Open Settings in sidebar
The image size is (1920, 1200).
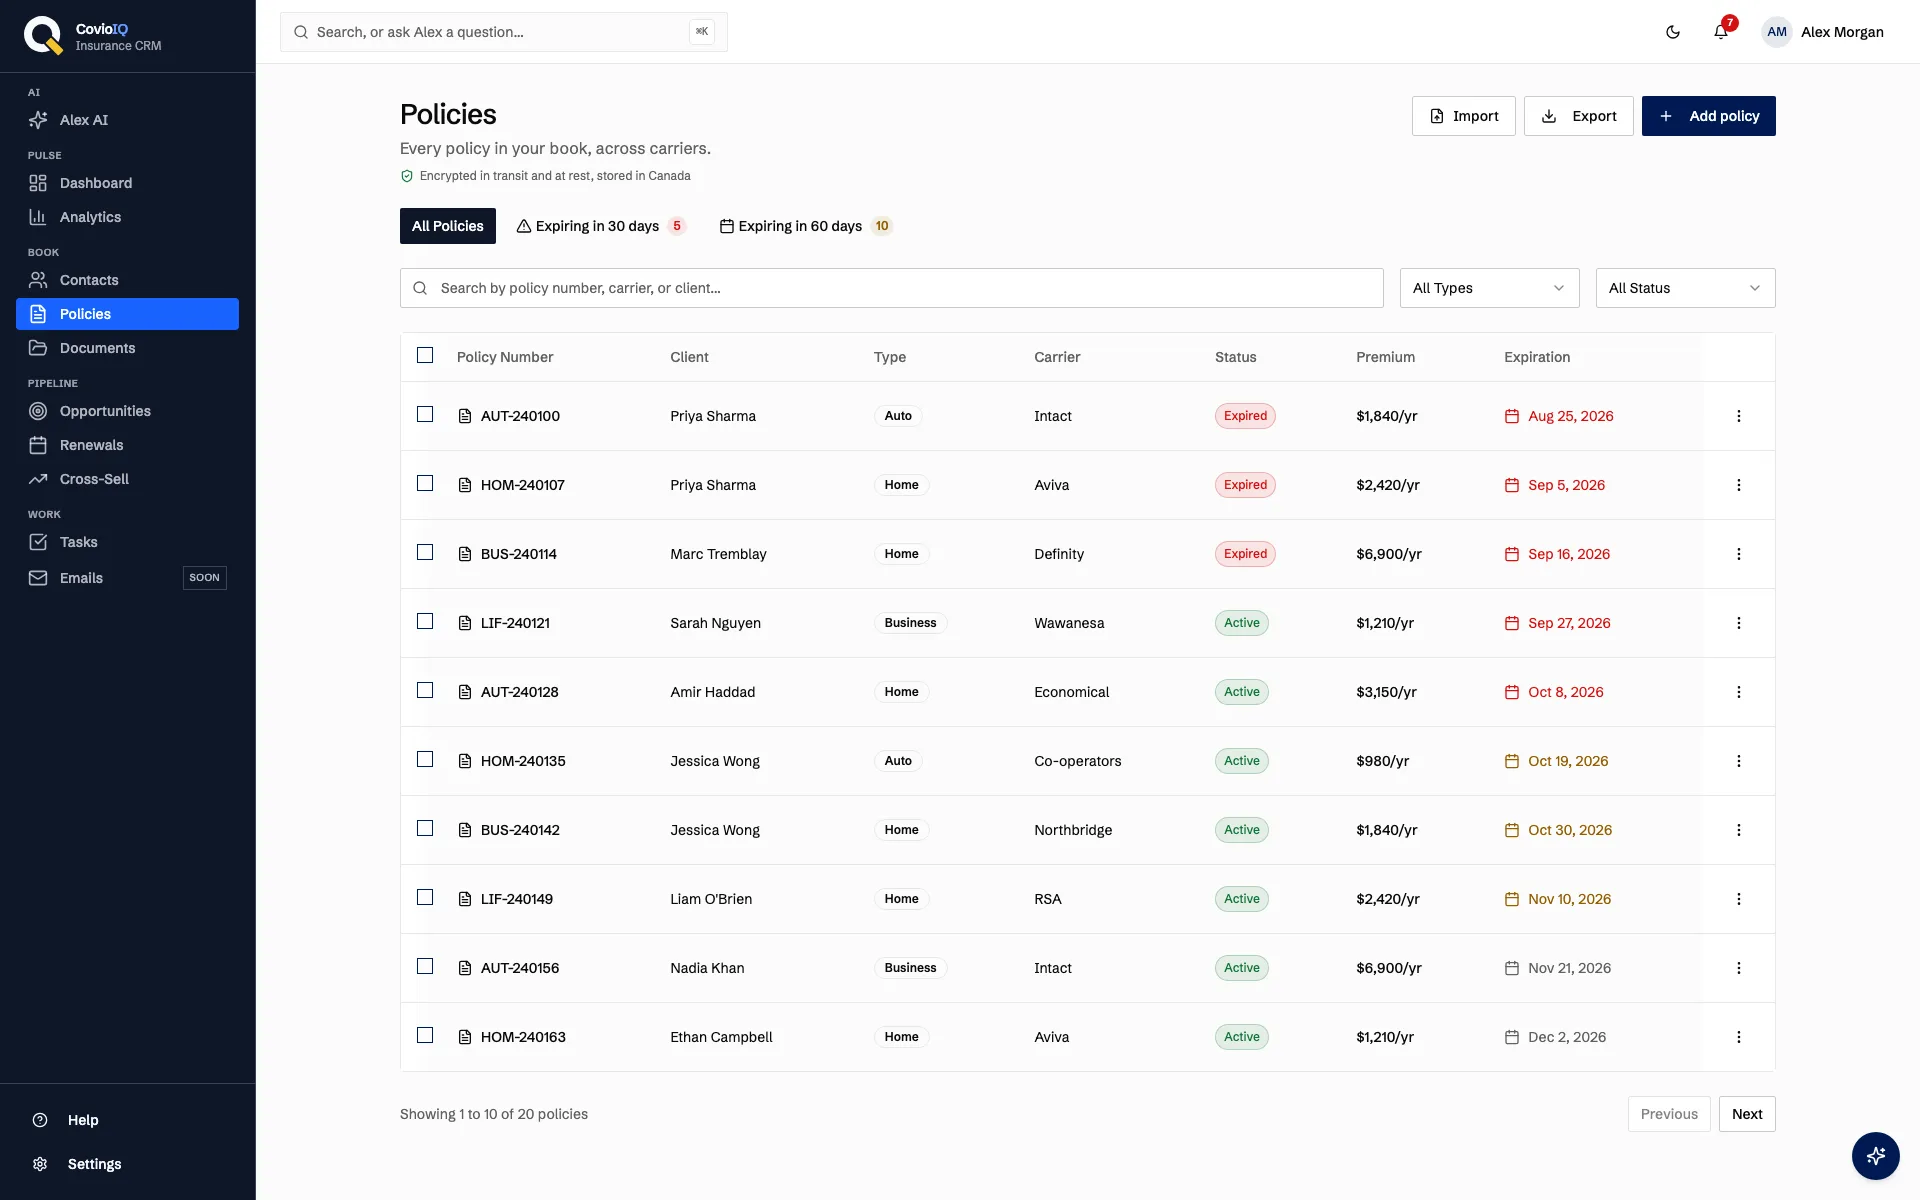127,1164
